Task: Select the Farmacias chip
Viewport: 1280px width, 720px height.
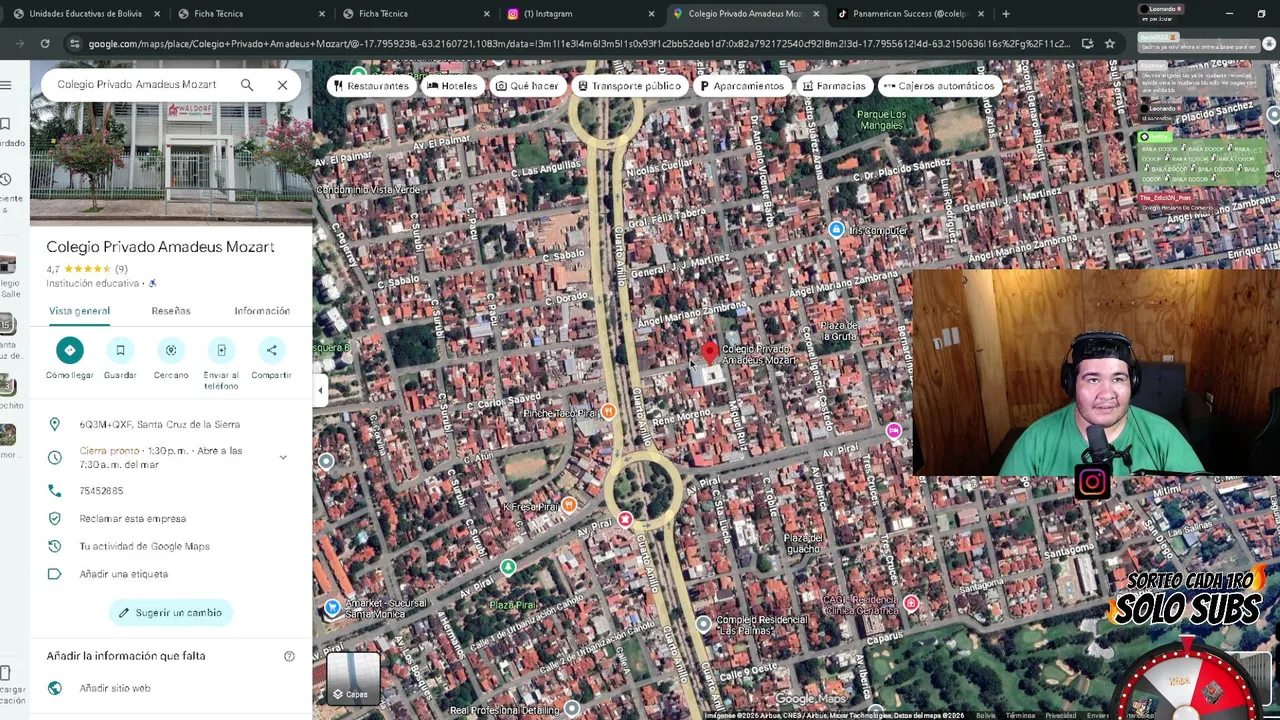Action: coord(833,86)
